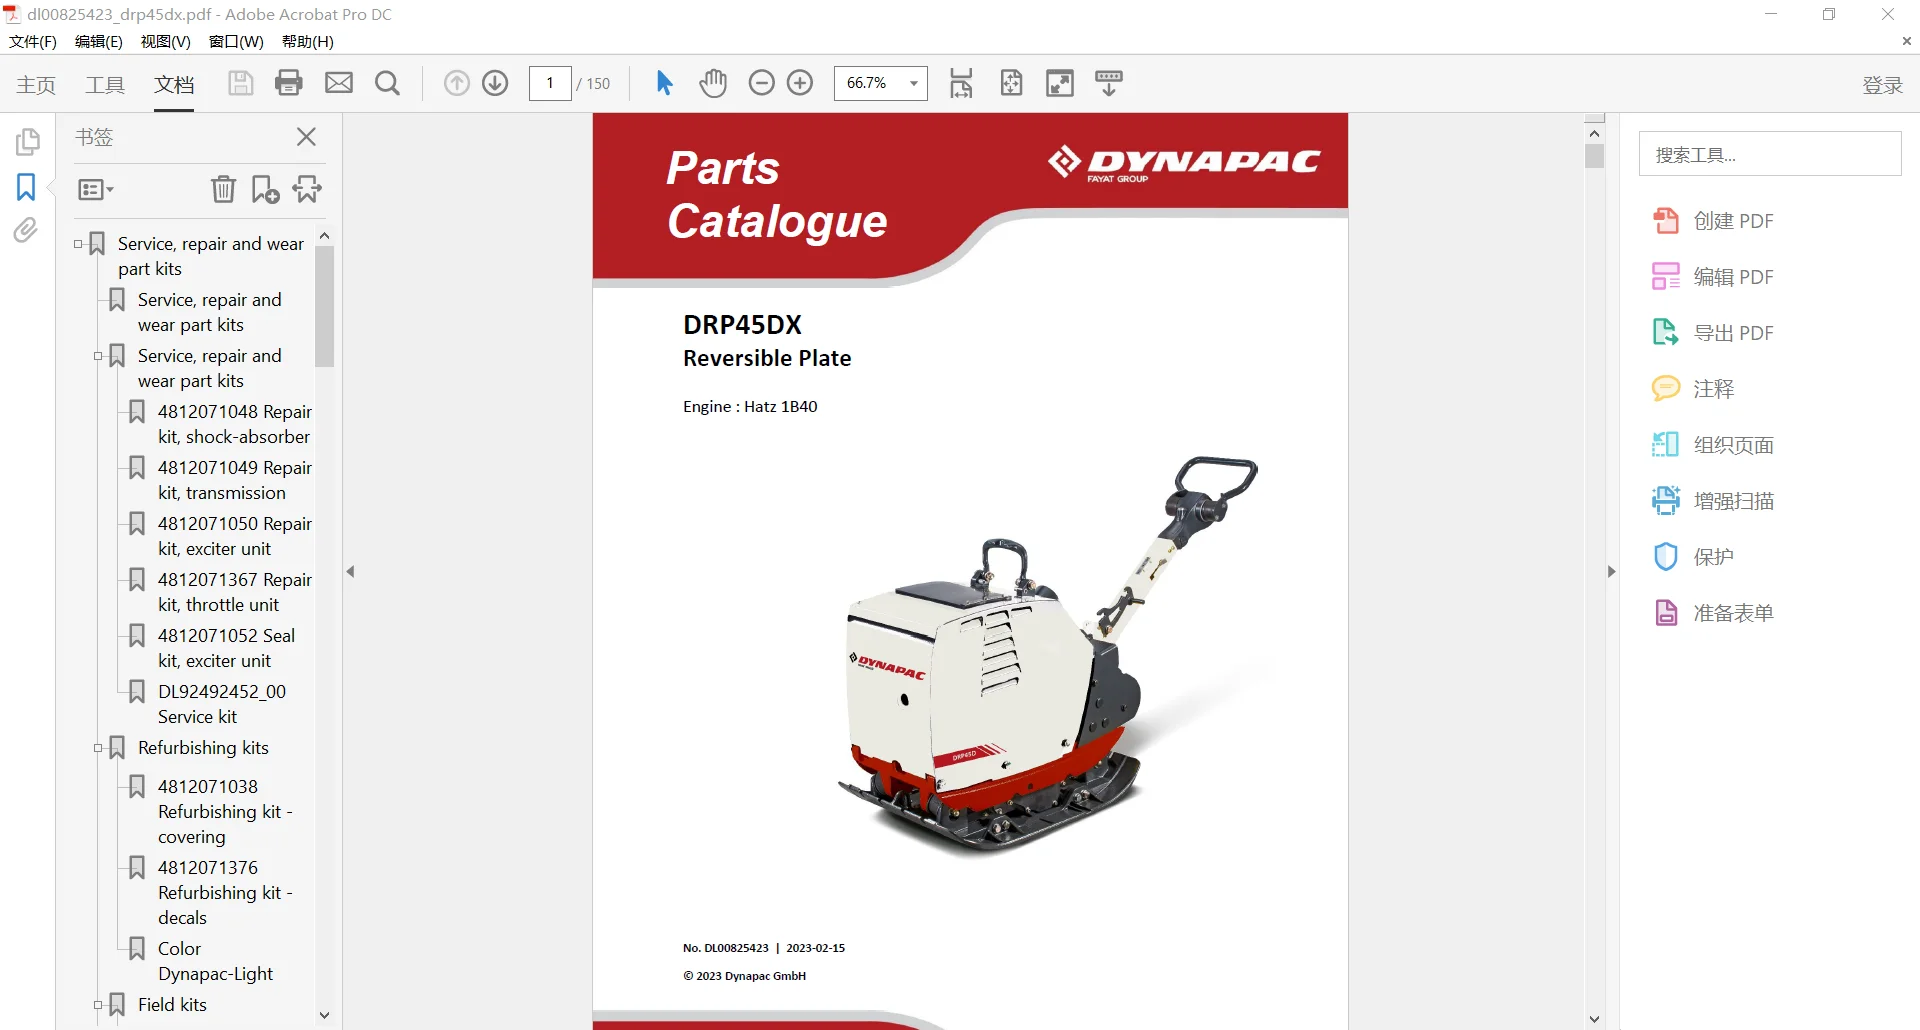The image size is (1920, 1030).
Task: Select the hand pan tool
Action: point(713,83)
